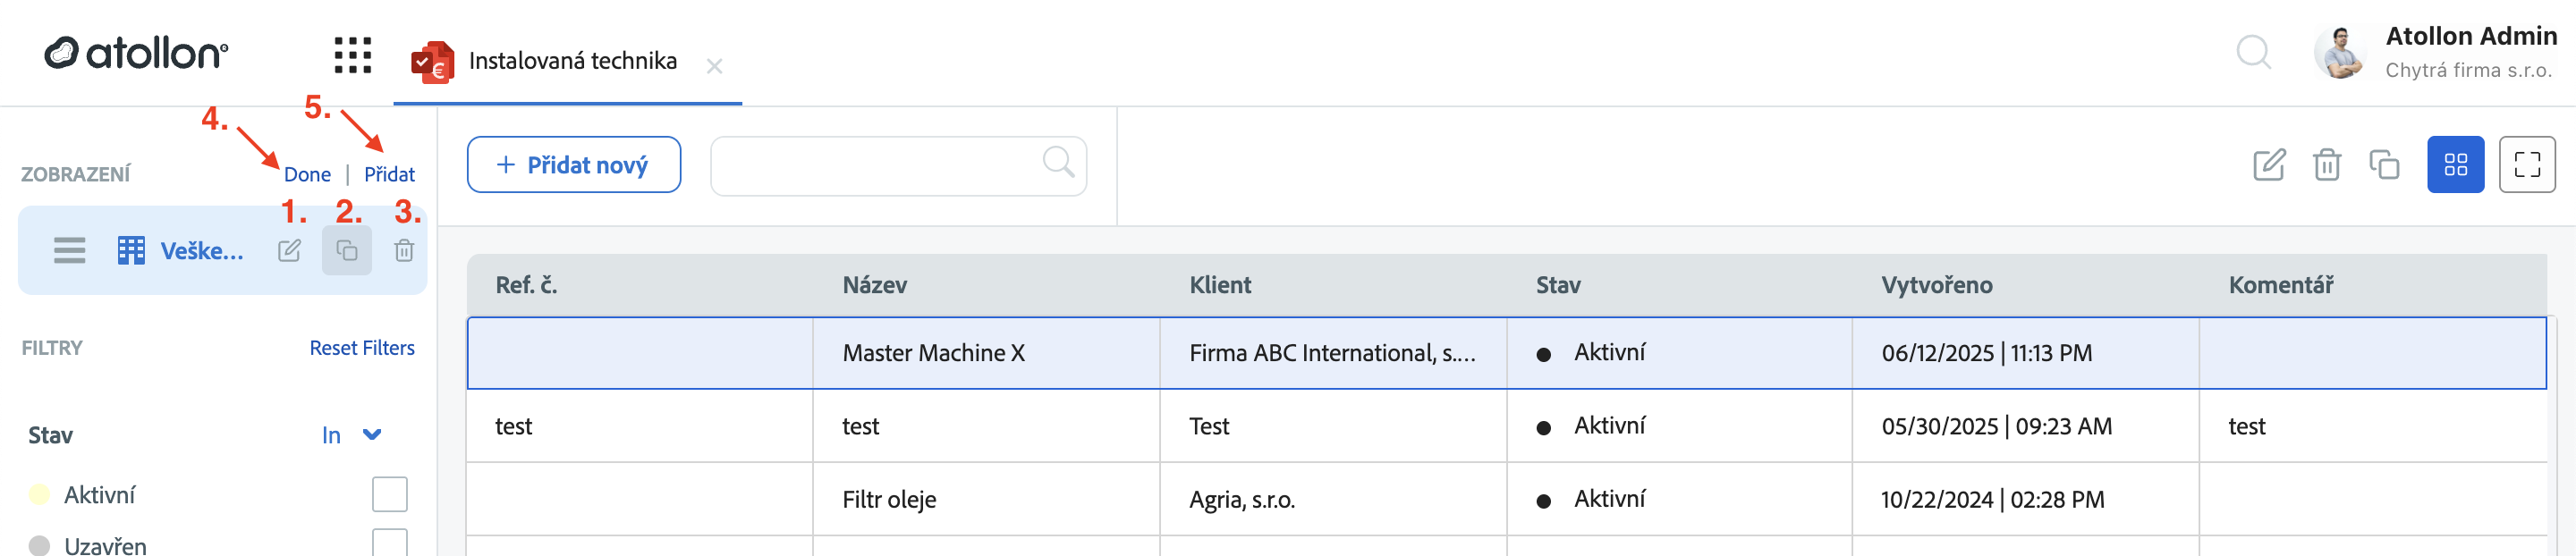Open the app launcher grid menu
This screenshot has height=556, width=2576.
[x=352, y=55]
